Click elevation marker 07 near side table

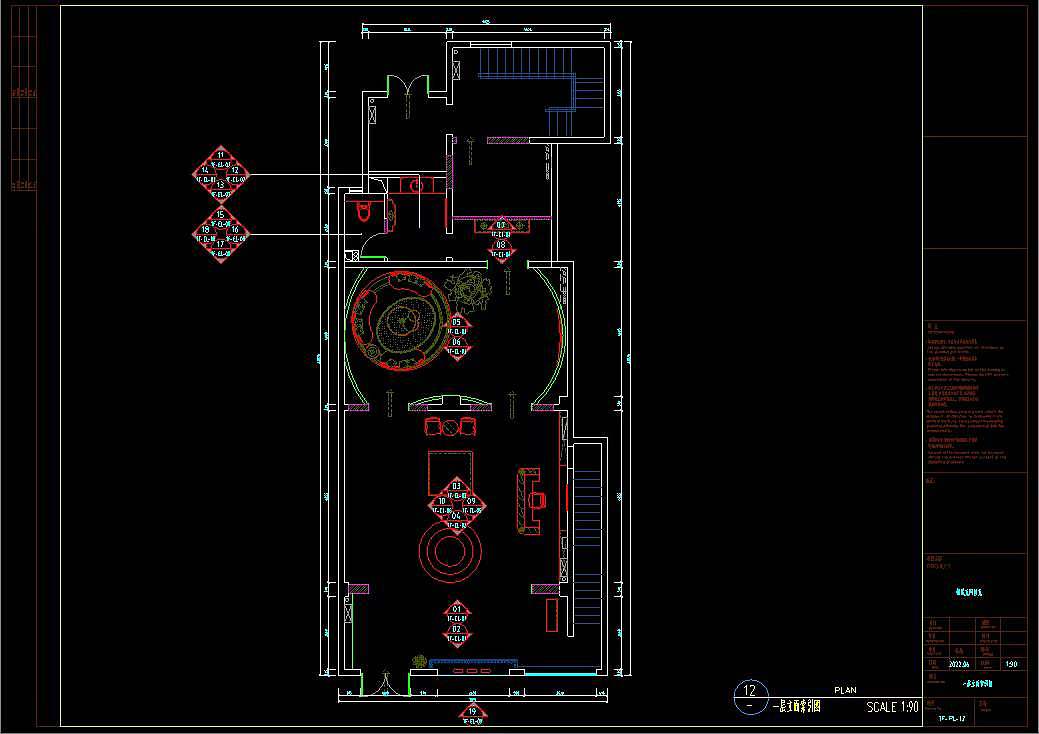pos(501,229)
